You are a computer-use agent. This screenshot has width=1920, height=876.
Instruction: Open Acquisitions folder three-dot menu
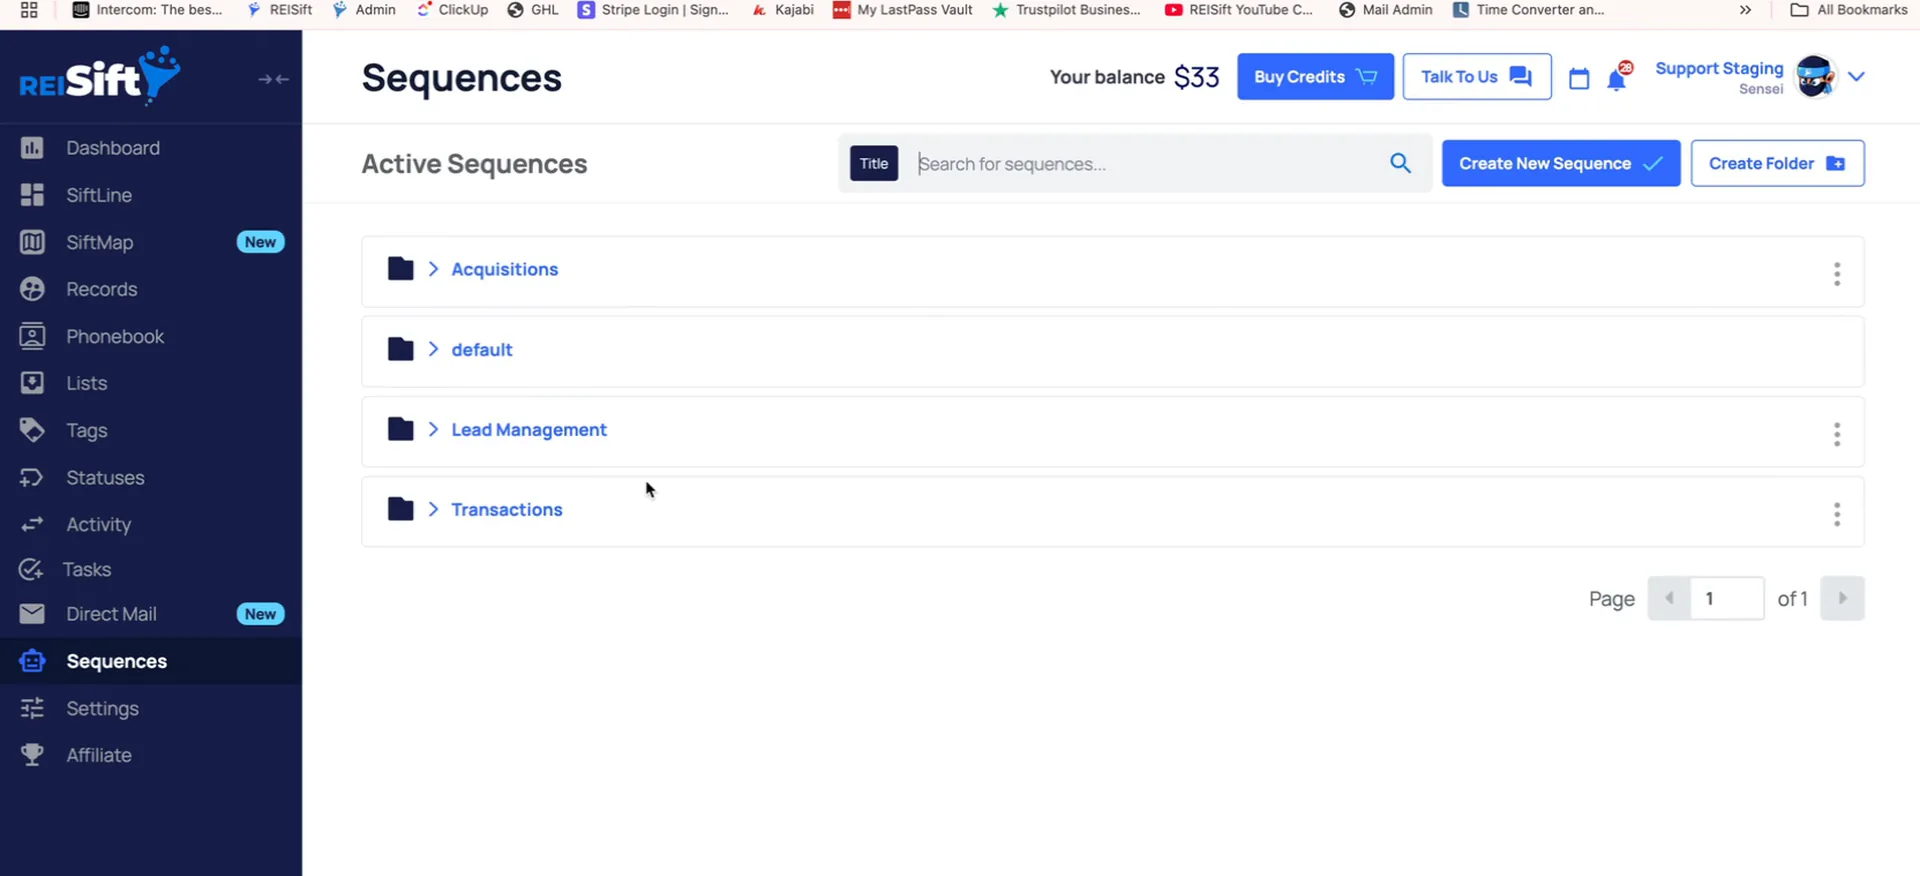tap(1836, 274)
